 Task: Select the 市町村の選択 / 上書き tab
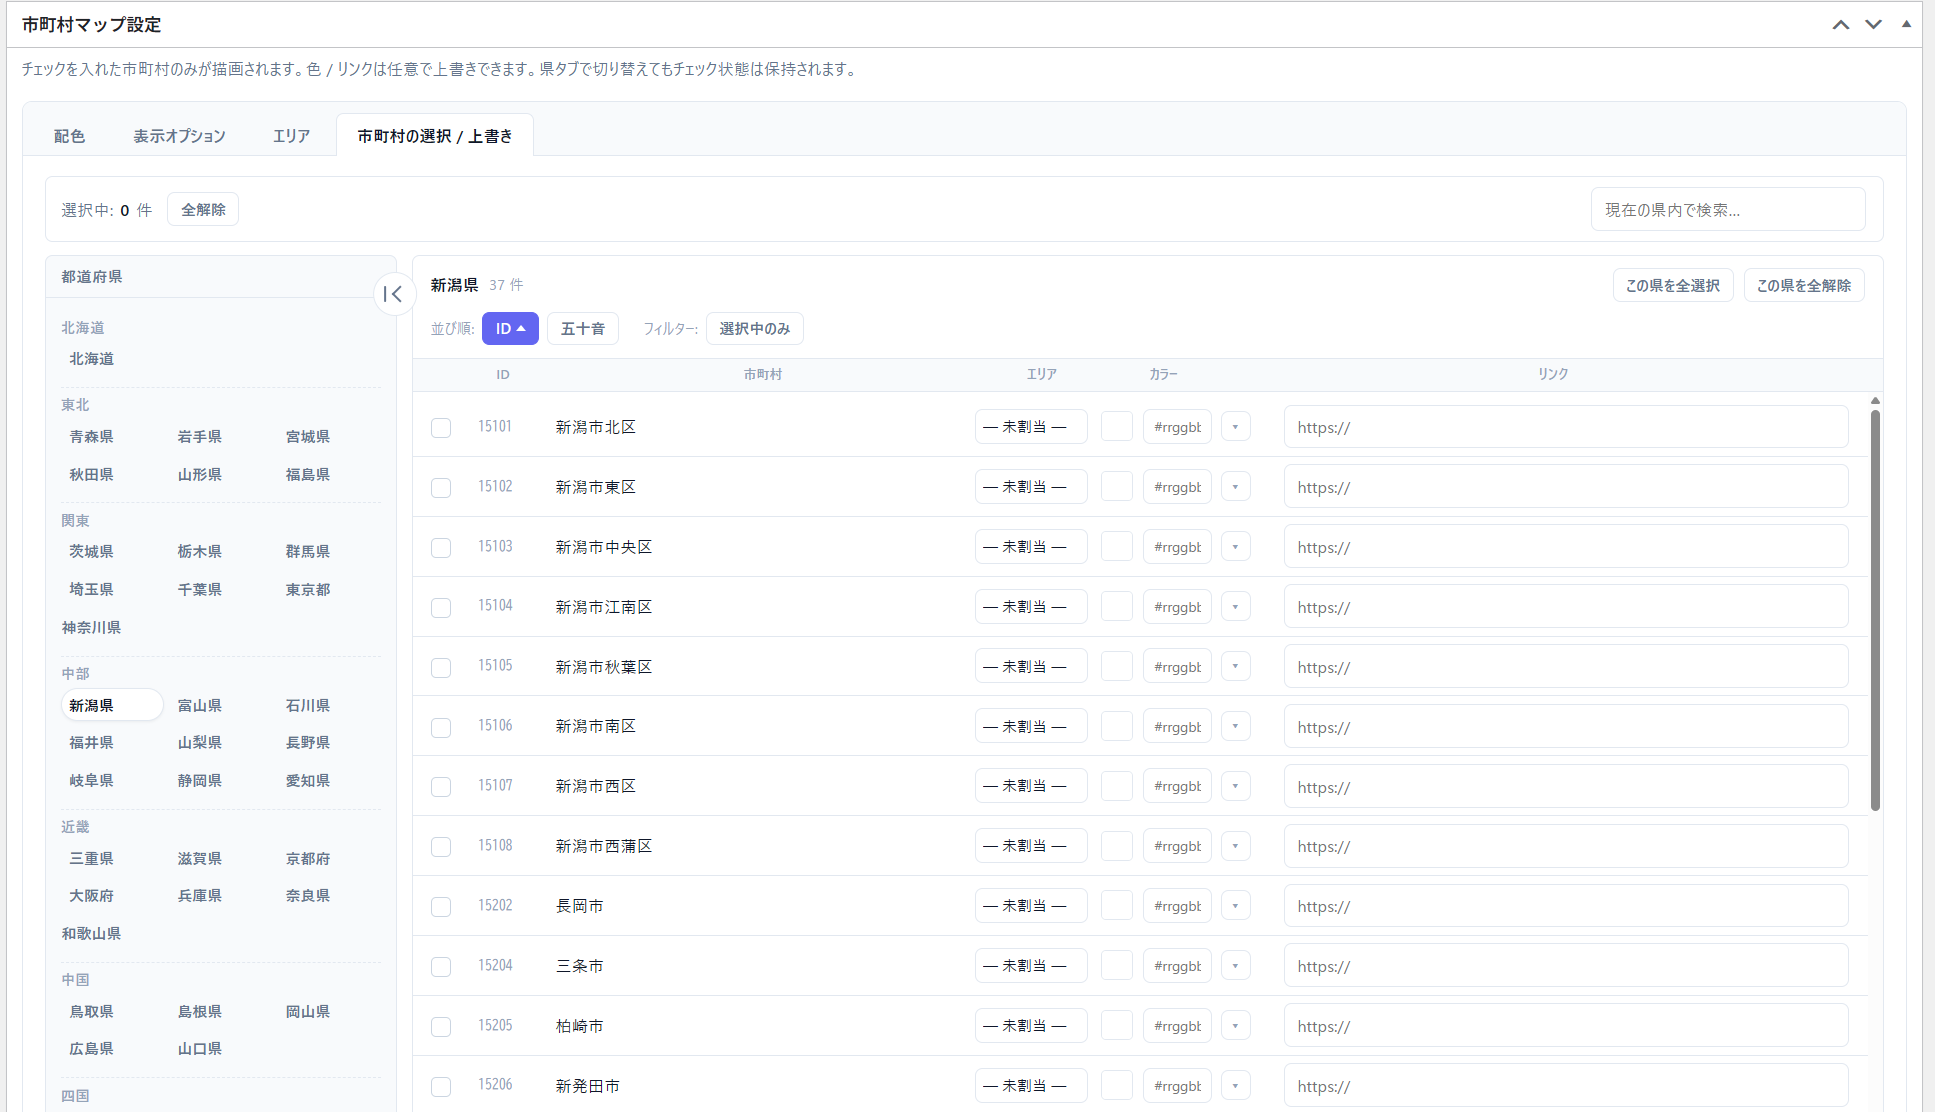coord(435,136)
